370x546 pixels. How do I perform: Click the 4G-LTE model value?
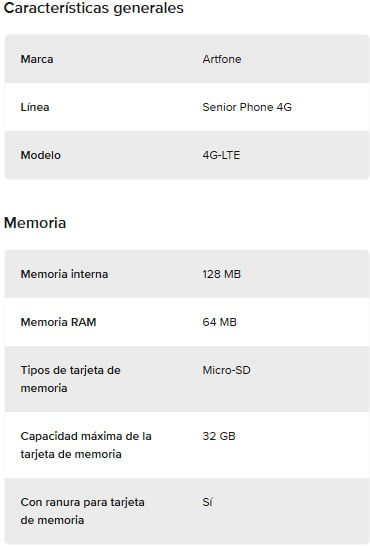(x=221, y=155)
